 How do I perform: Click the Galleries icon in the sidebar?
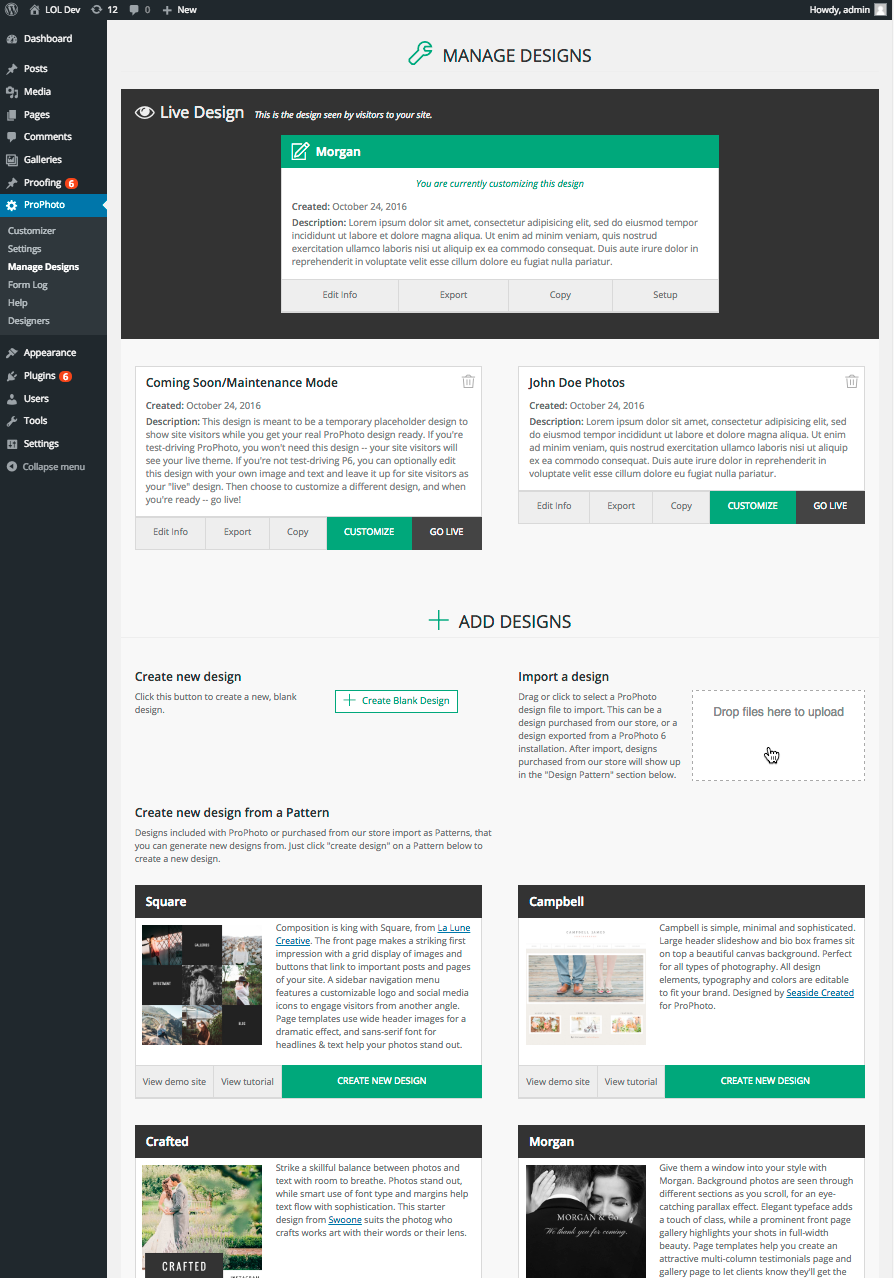(x=11, y=160)
